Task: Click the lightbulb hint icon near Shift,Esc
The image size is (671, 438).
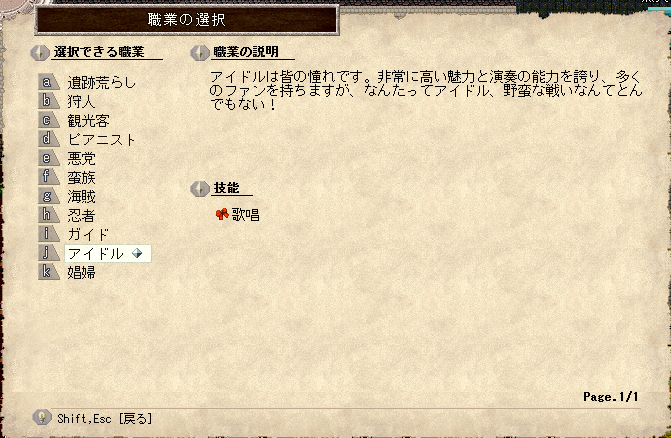Action: click(42, 417)
